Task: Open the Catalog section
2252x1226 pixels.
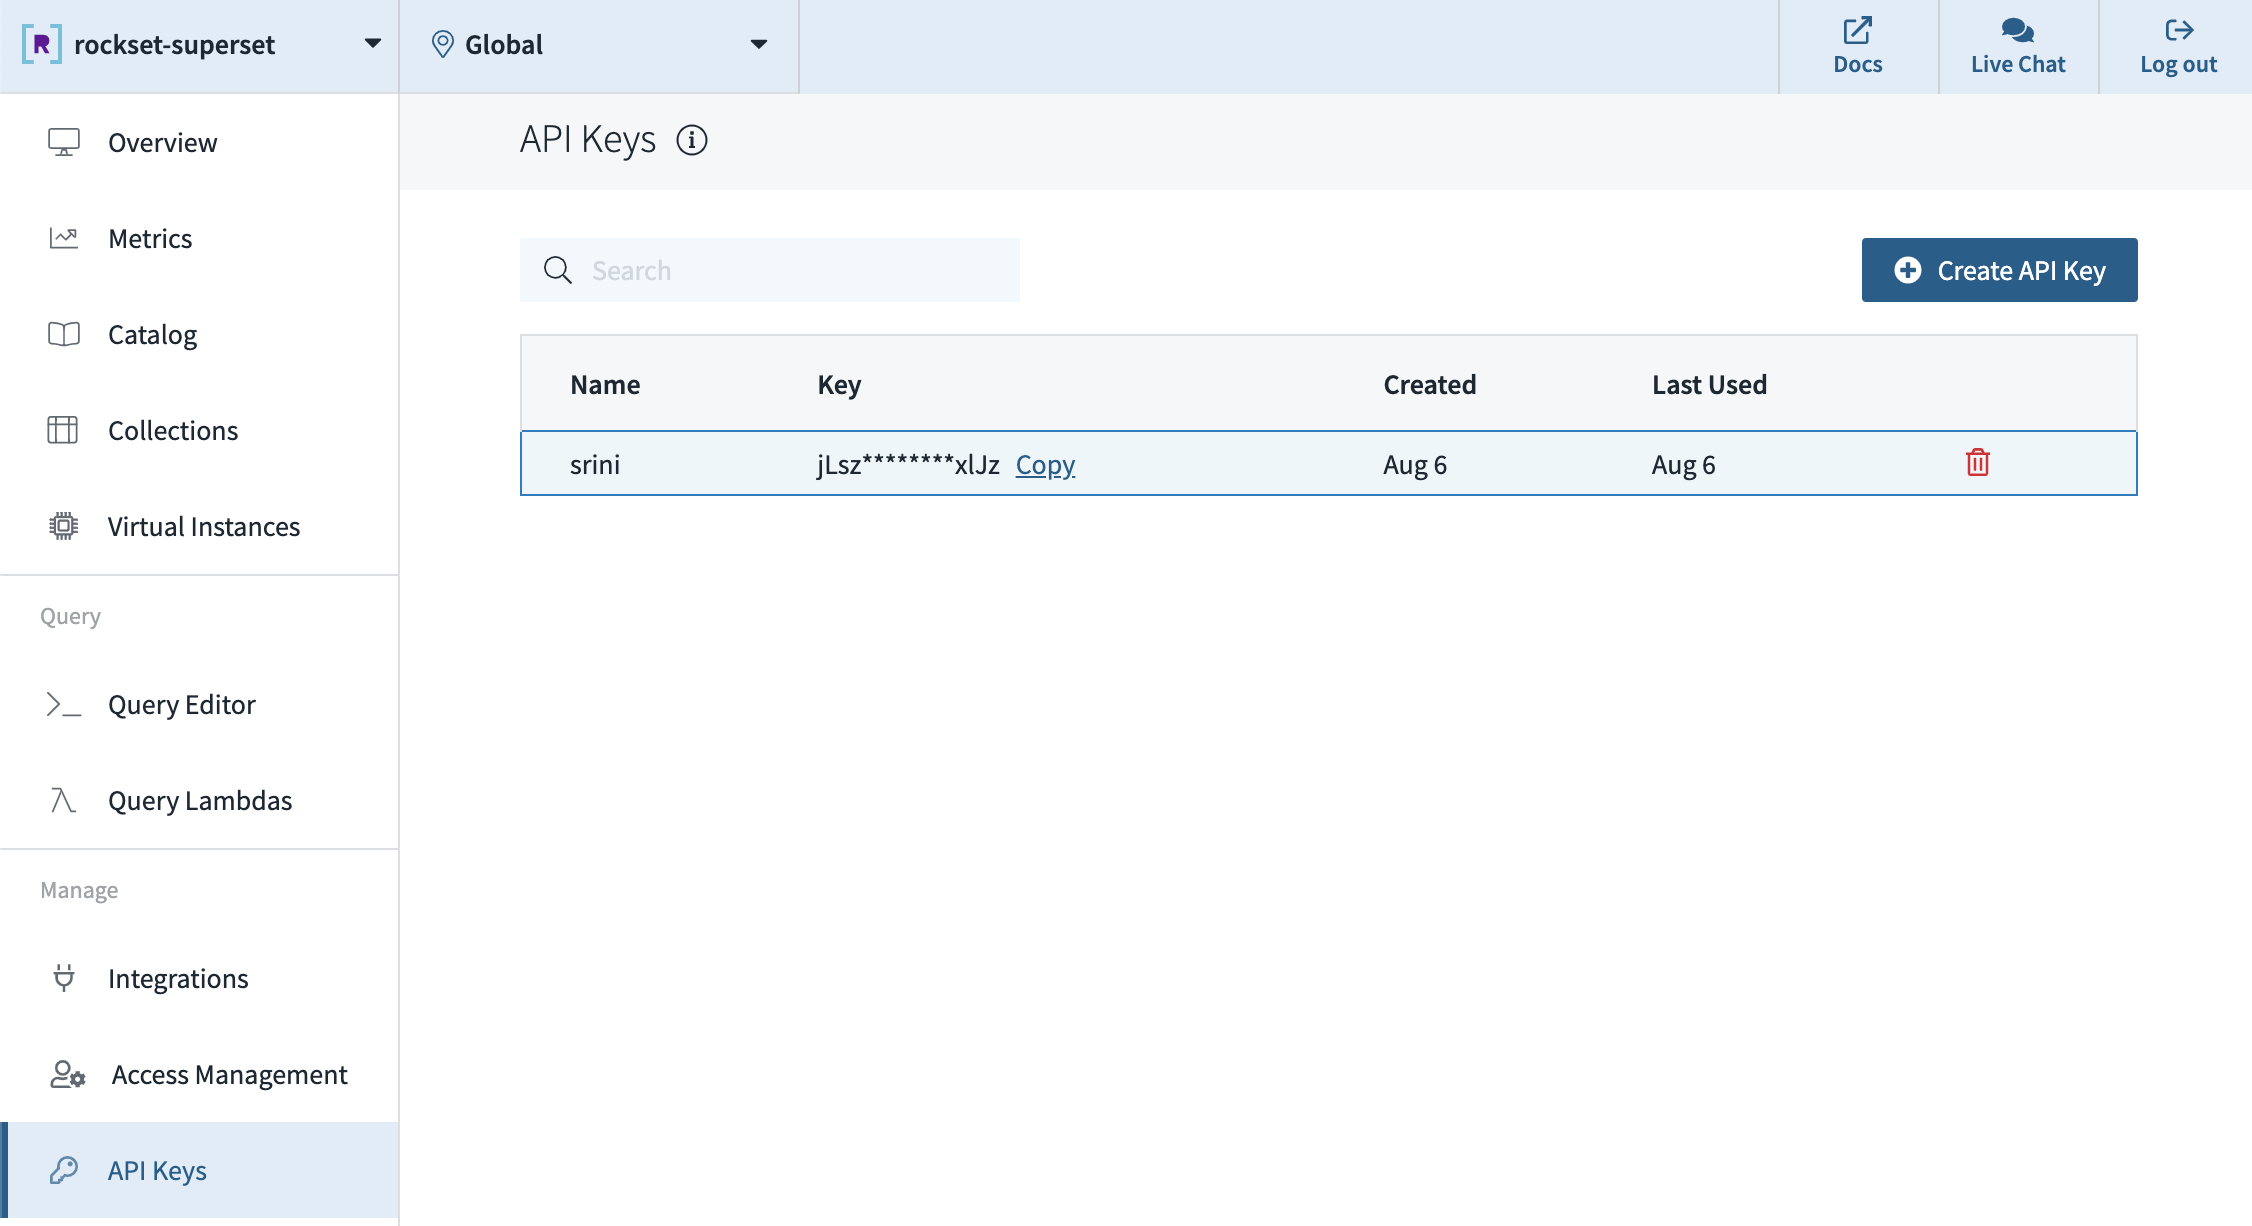Action: click(152, 334)
